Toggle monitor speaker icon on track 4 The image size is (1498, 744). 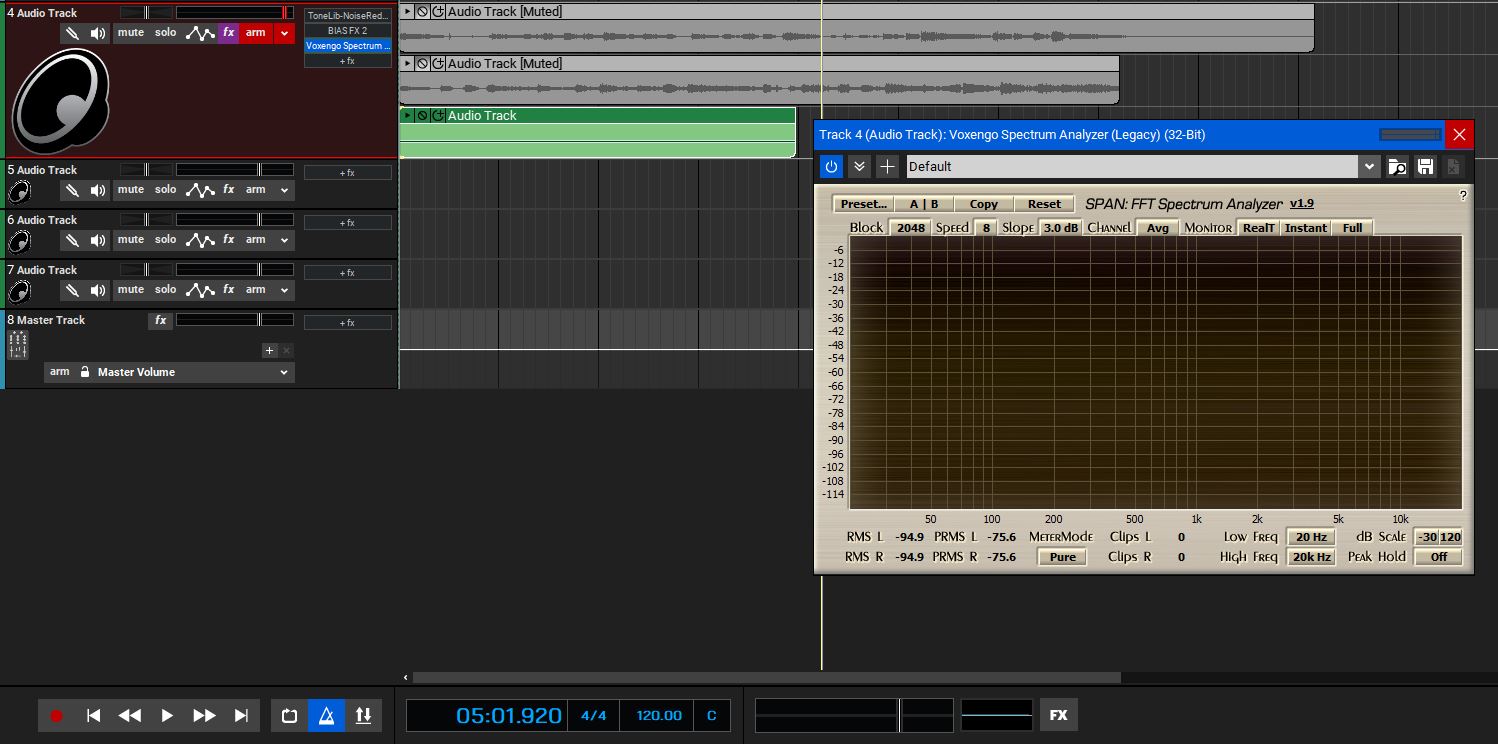click(98, 33)
